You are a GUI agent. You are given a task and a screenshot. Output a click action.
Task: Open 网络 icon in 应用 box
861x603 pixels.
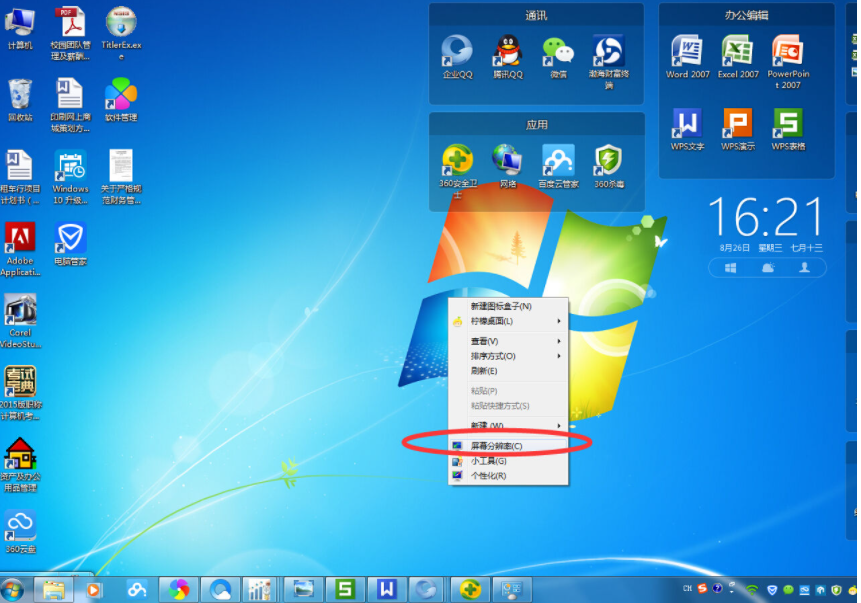tap(508, 166)
